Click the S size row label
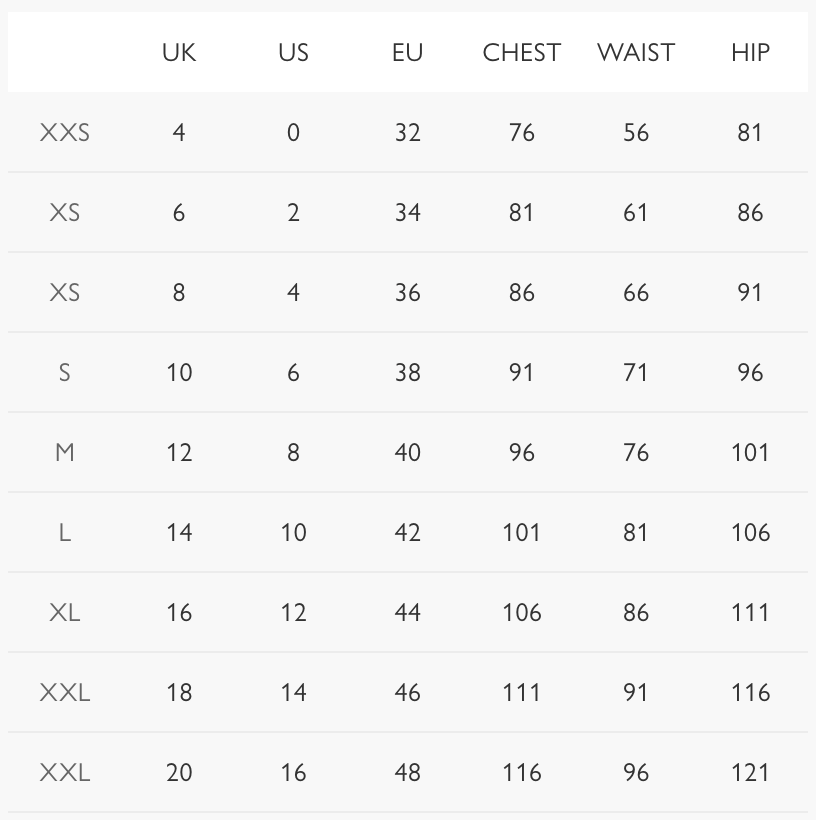This screenshot has height=820, width=816. 65,372
